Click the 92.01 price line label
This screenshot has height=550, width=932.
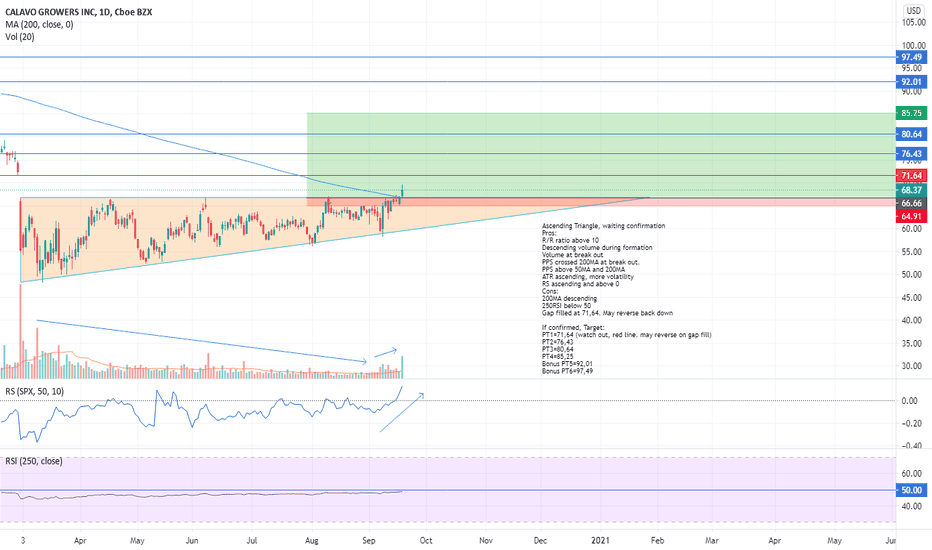pyautogui.click(x=911, y=81)
